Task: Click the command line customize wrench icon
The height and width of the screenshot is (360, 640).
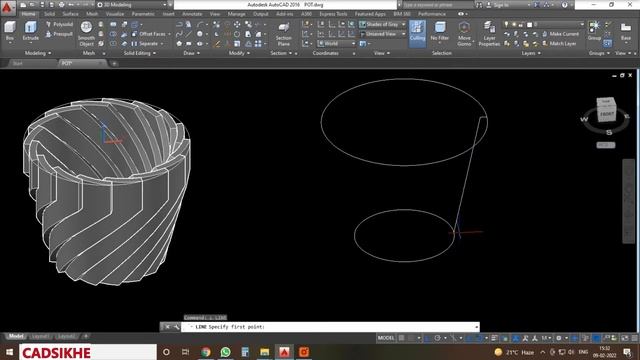Action: [x=176, y=327]
